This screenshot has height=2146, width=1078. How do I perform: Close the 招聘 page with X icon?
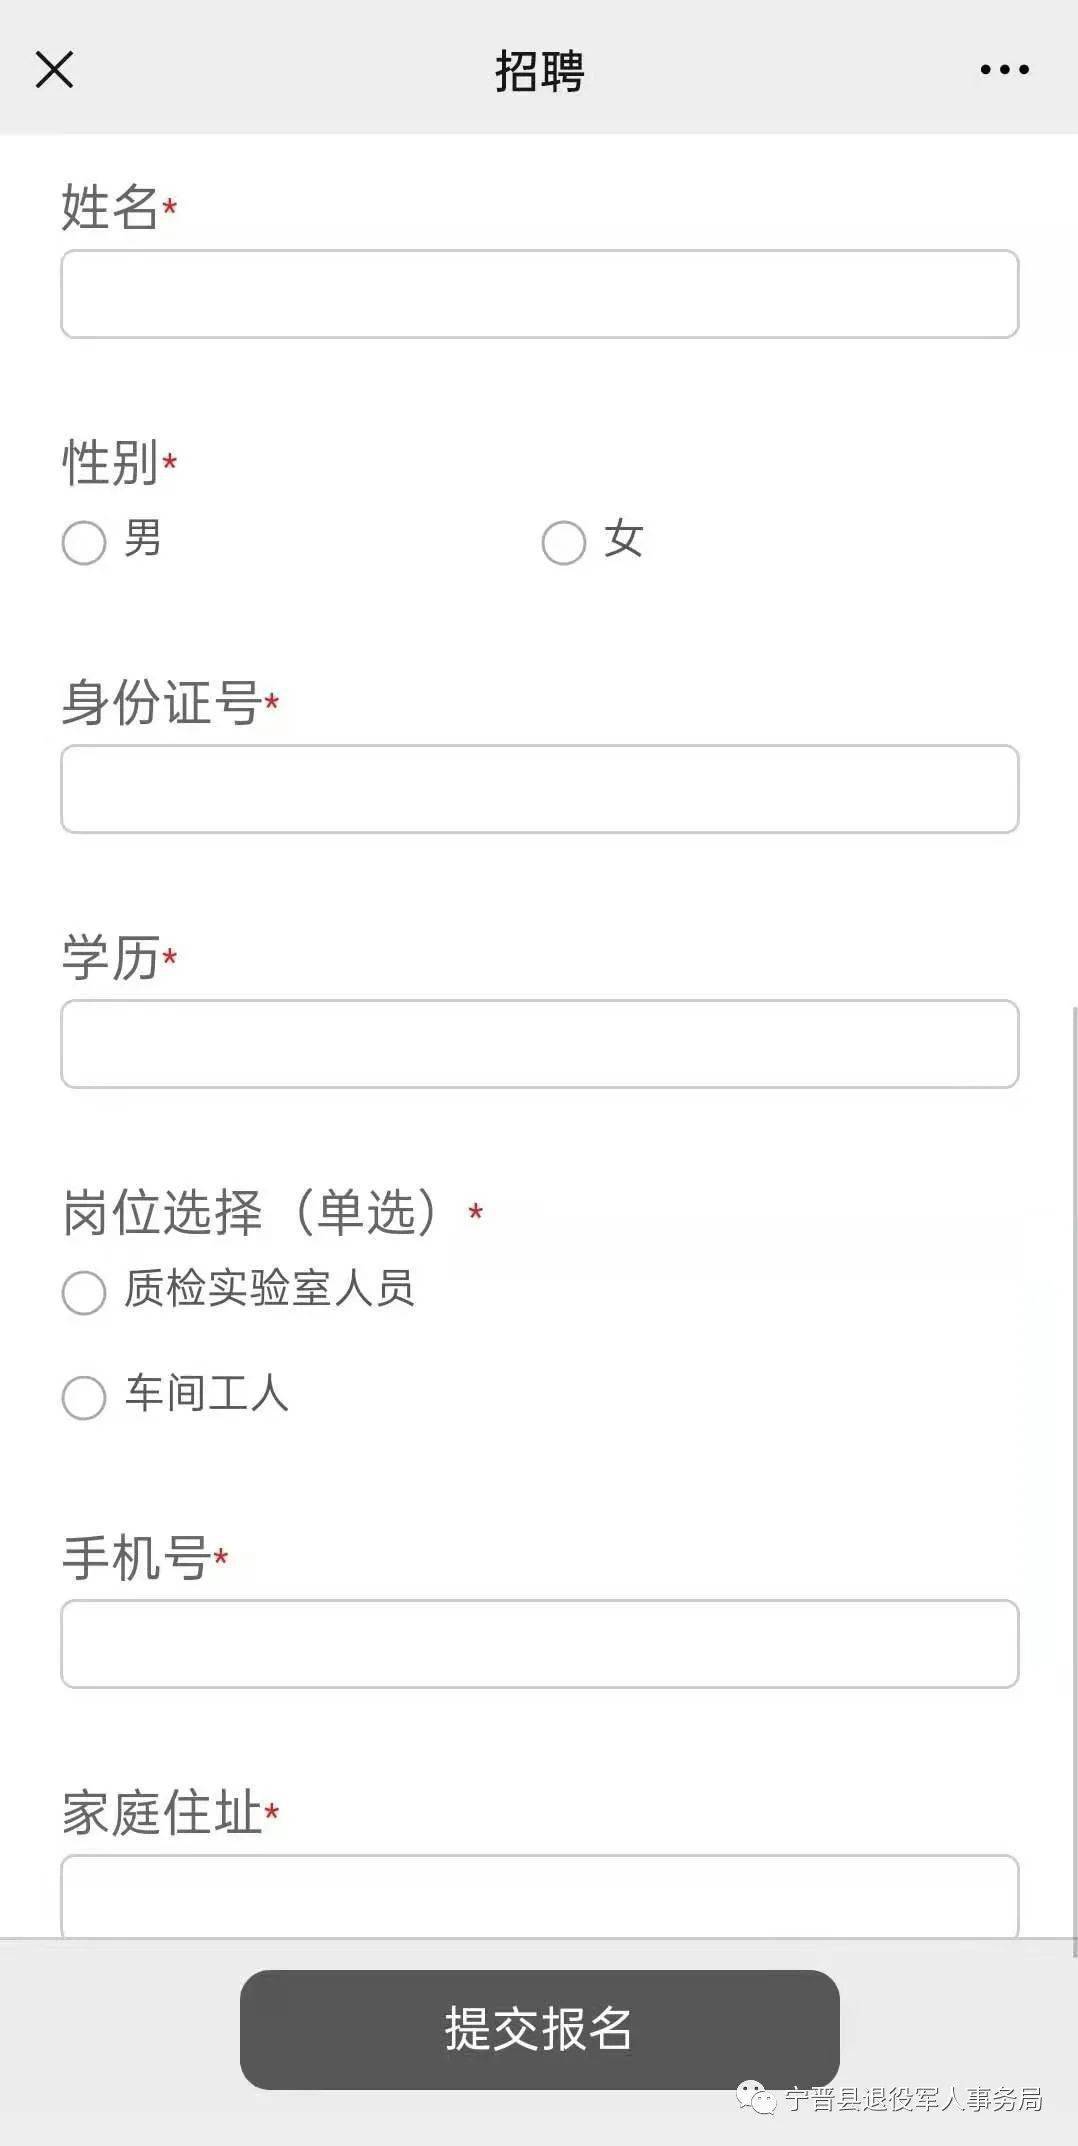point(54,70)
